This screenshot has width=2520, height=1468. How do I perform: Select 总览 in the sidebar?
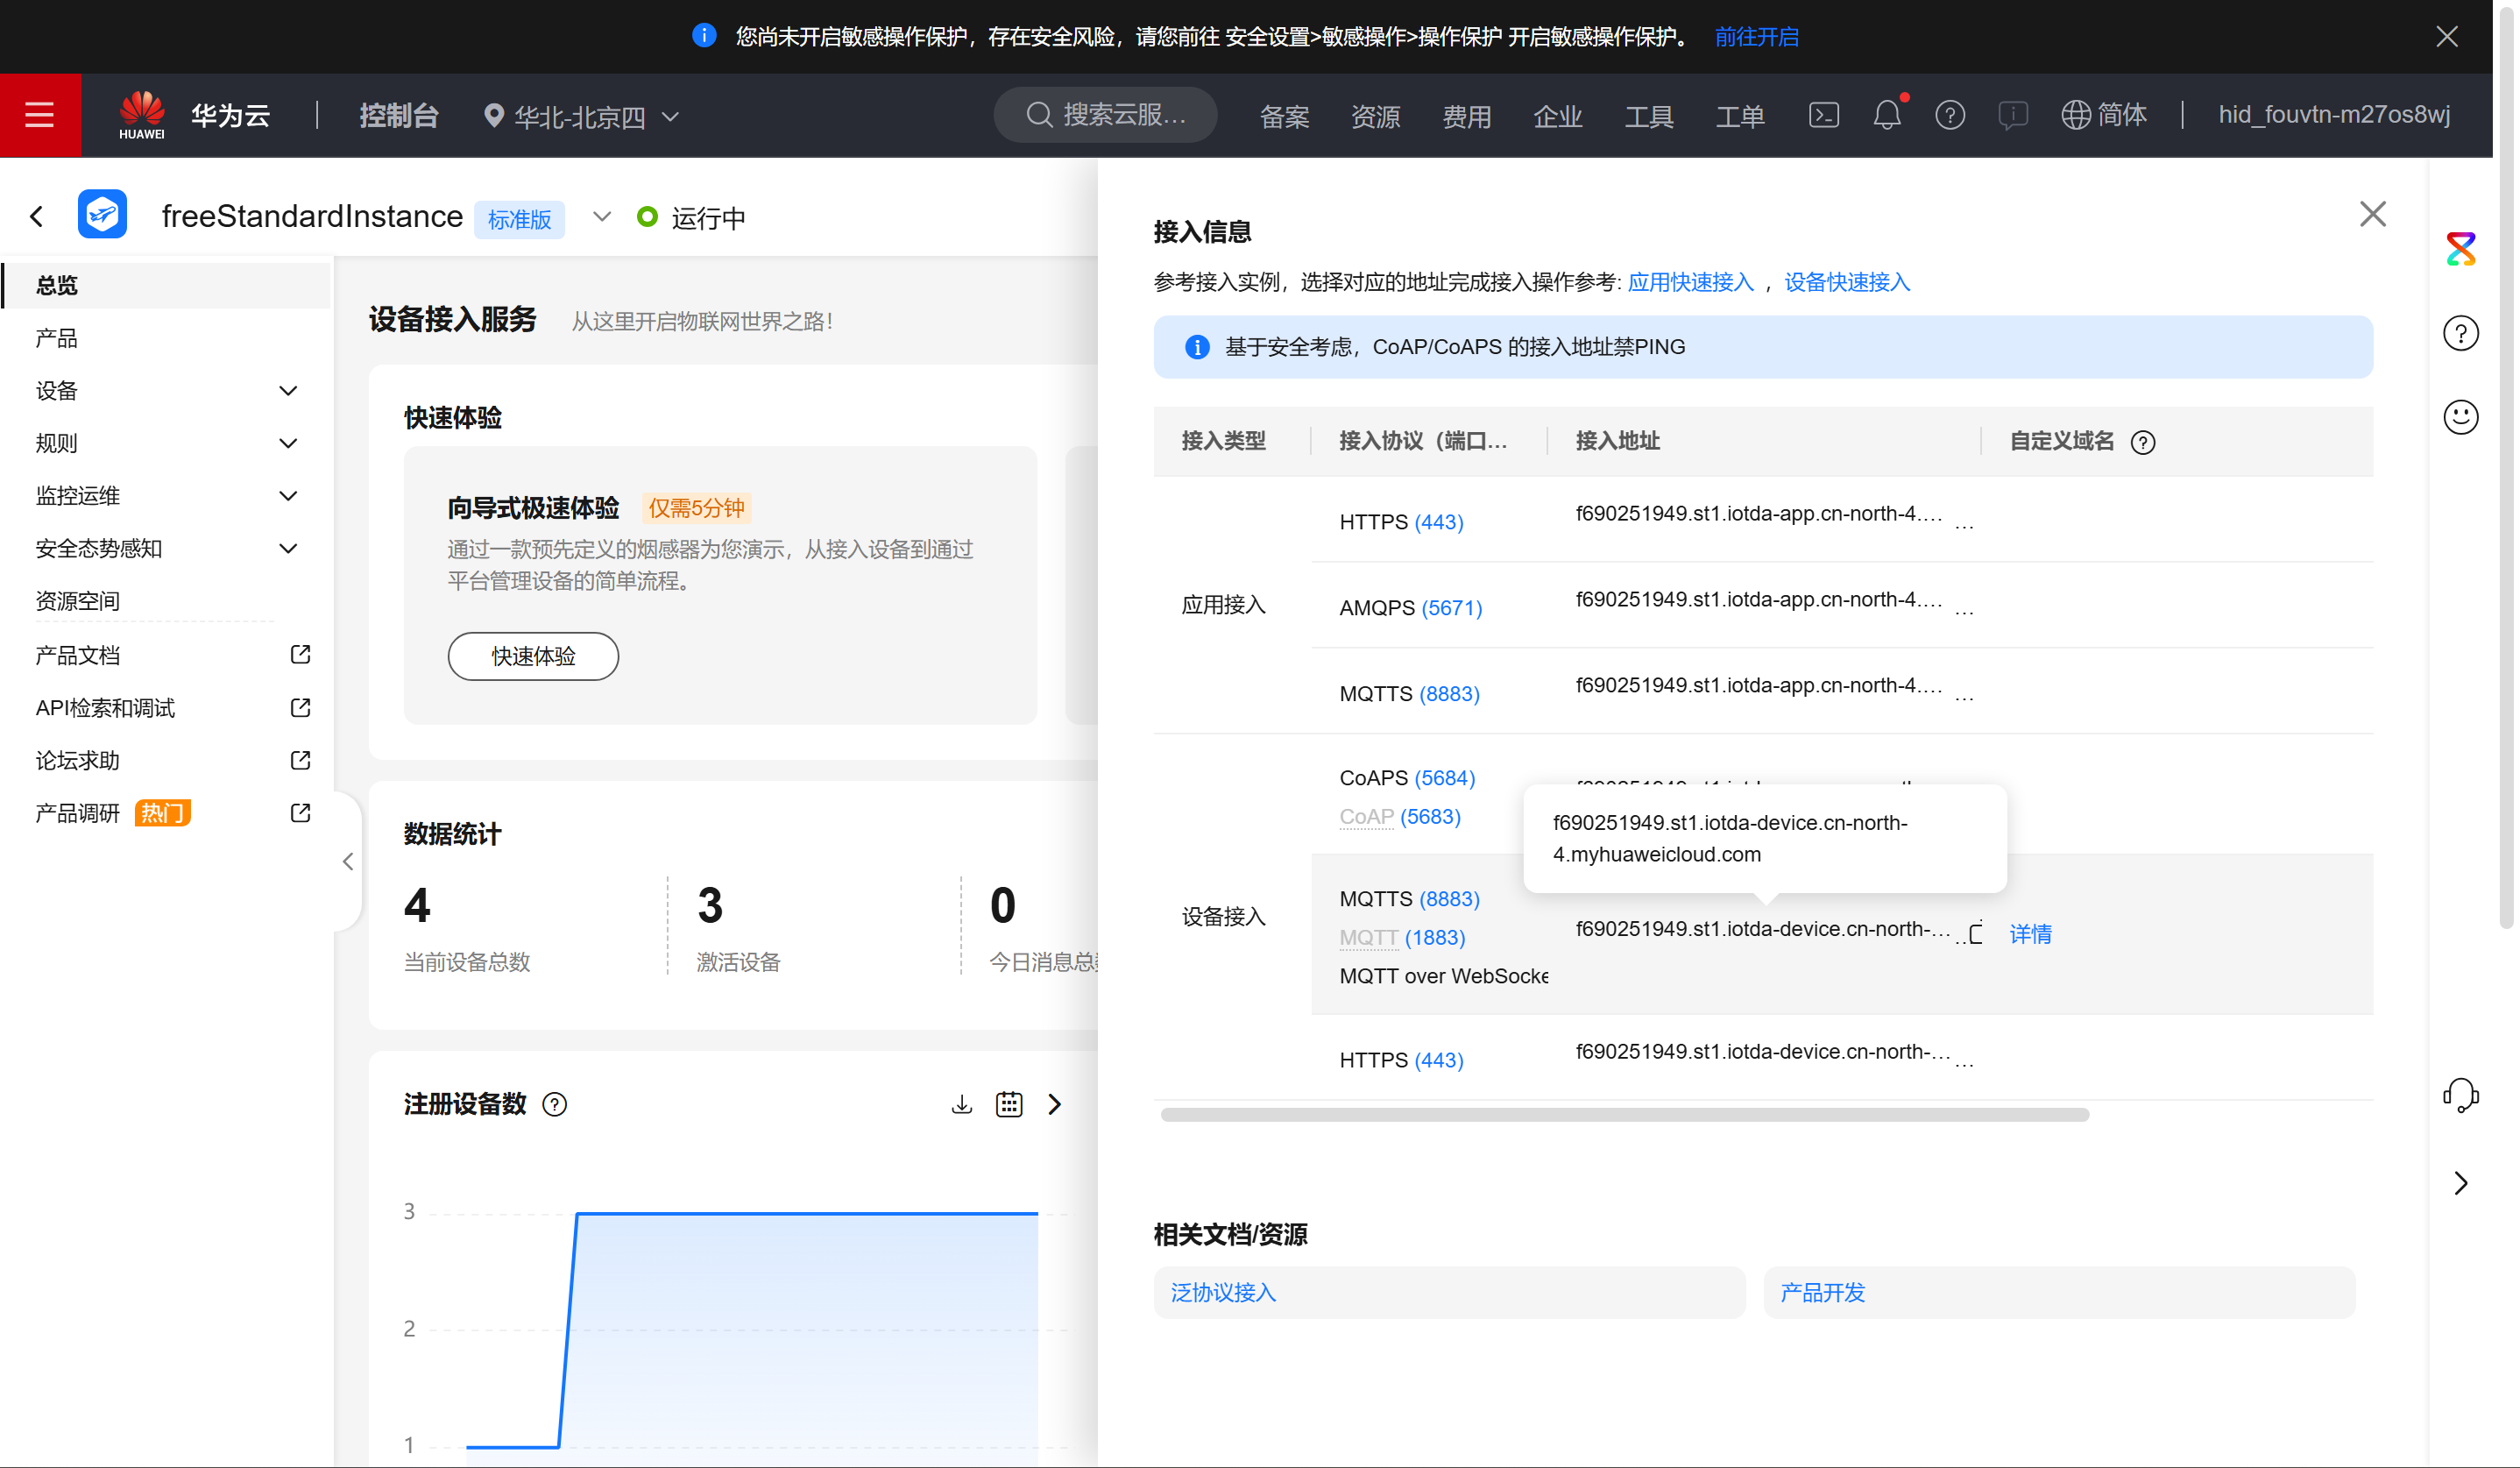pos(166,285)
